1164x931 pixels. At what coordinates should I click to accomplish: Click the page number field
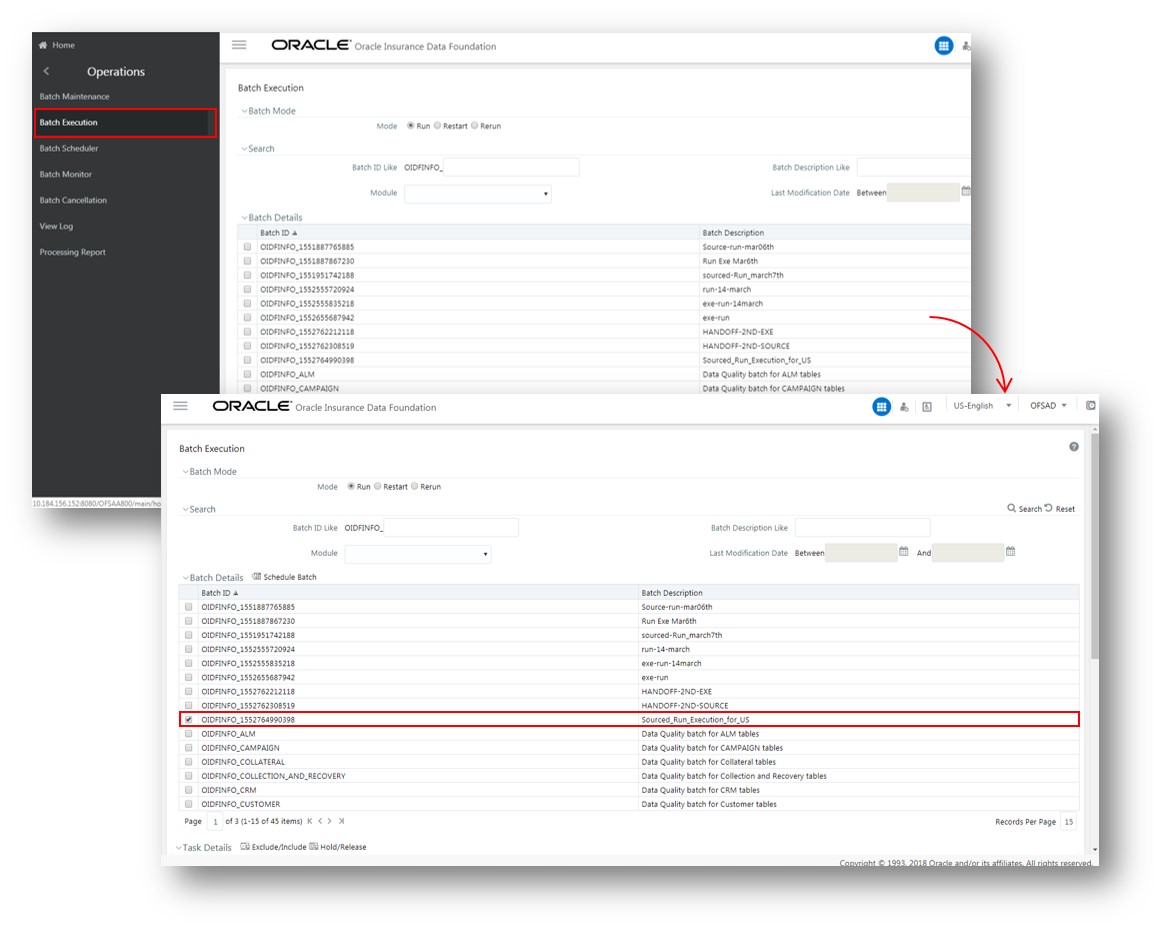[215, 822]
